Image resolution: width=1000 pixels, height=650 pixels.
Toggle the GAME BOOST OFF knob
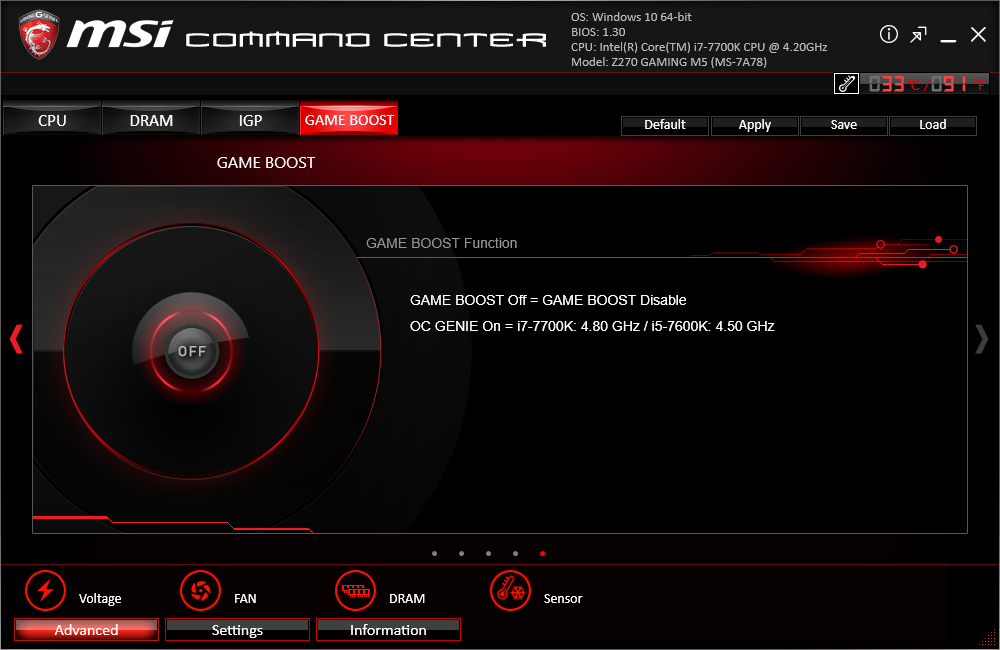(192, 351)
